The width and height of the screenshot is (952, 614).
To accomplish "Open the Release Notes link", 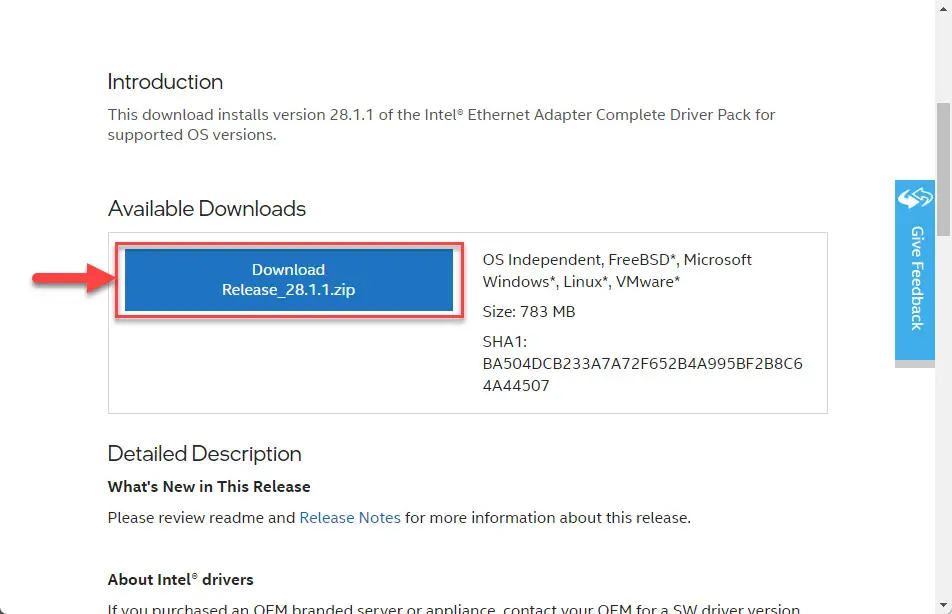I will 350,517.
